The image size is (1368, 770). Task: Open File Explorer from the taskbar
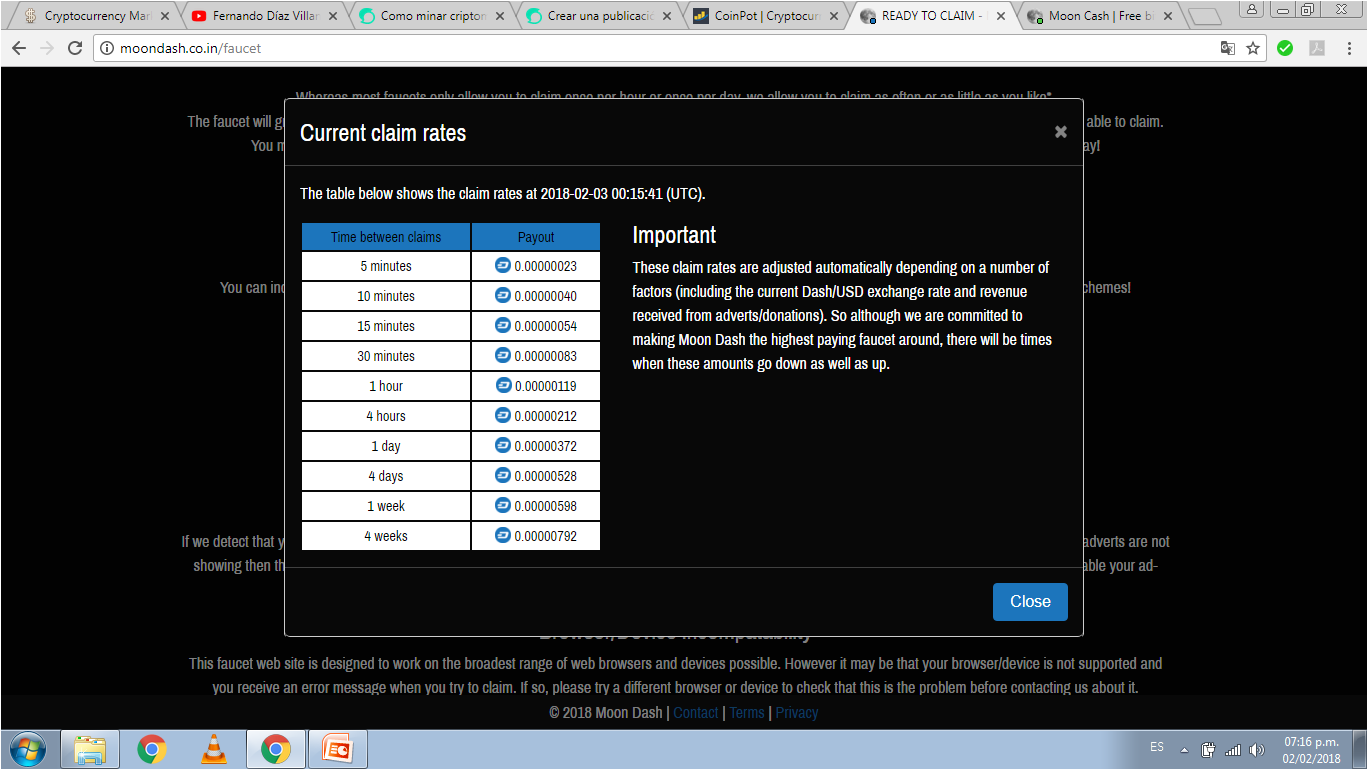[91, 749]
